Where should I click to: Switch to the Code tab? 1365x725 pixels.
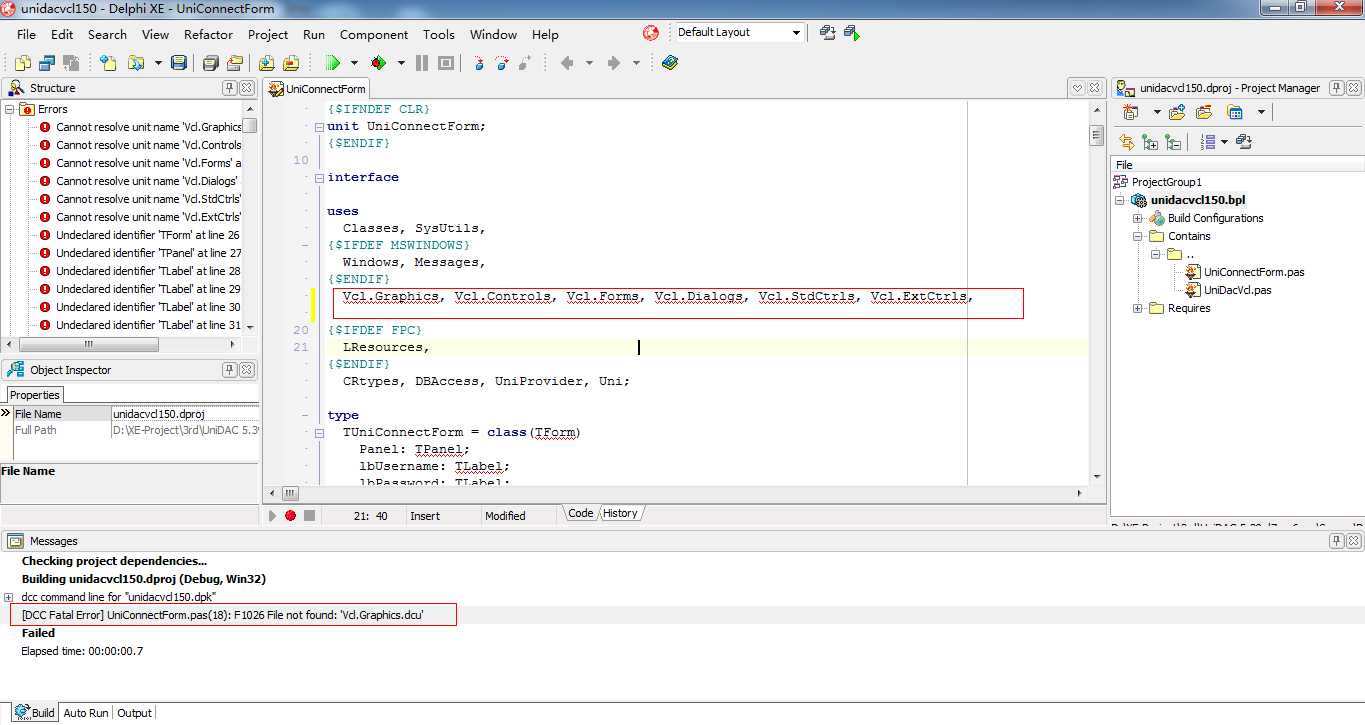point(581,513)
